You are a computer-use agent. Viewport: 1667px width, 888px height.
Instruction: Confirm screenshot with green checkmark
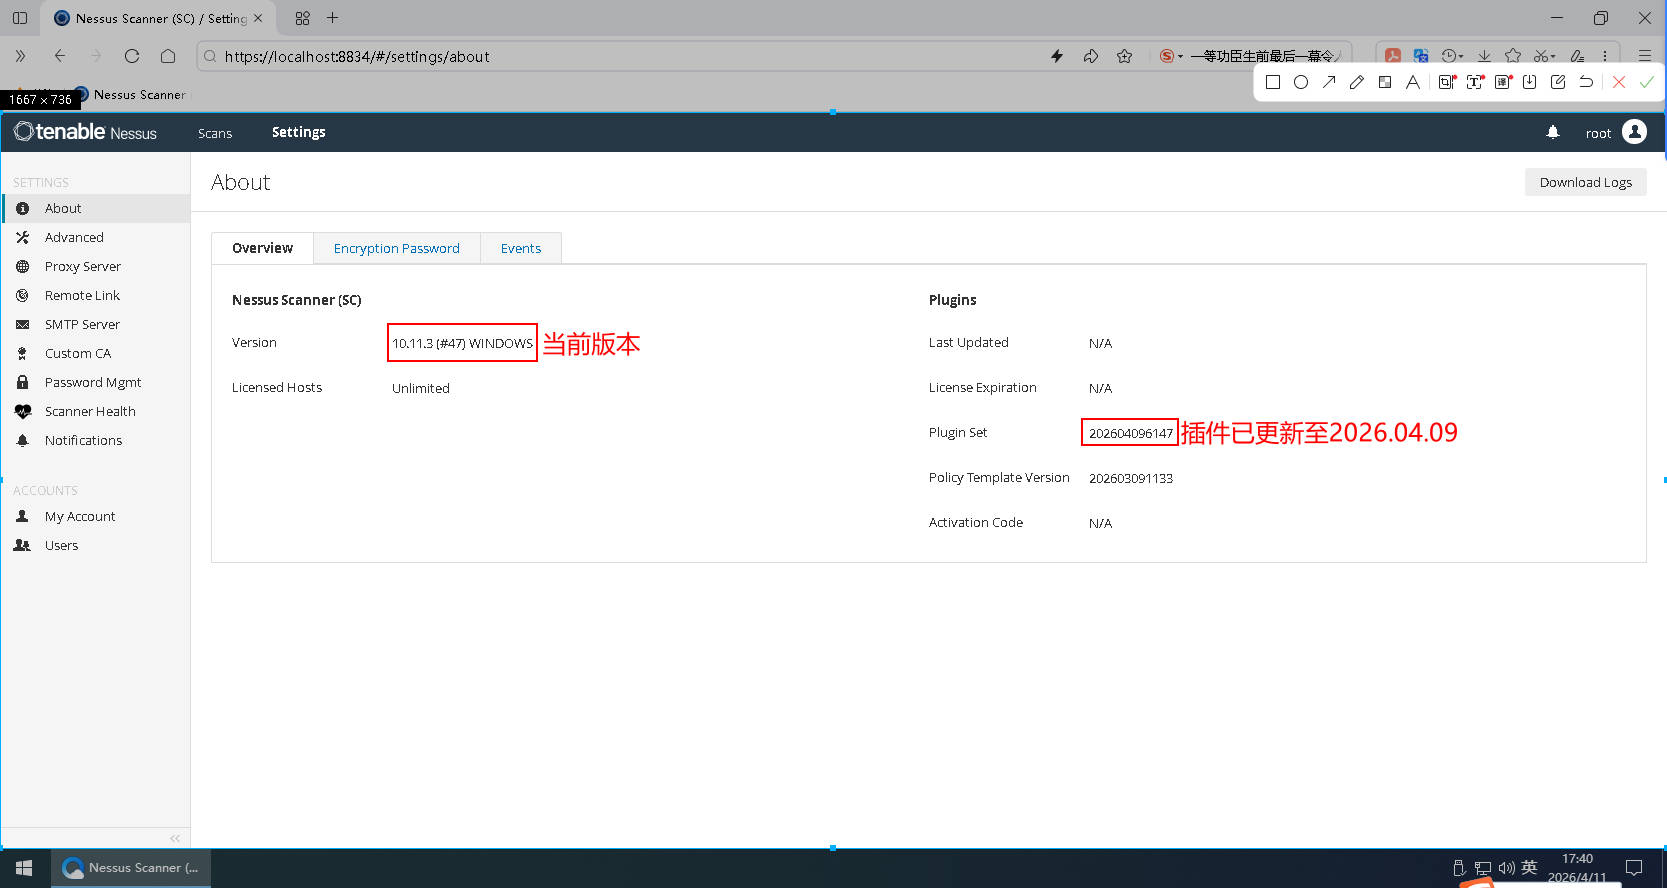coord(1646,82)
